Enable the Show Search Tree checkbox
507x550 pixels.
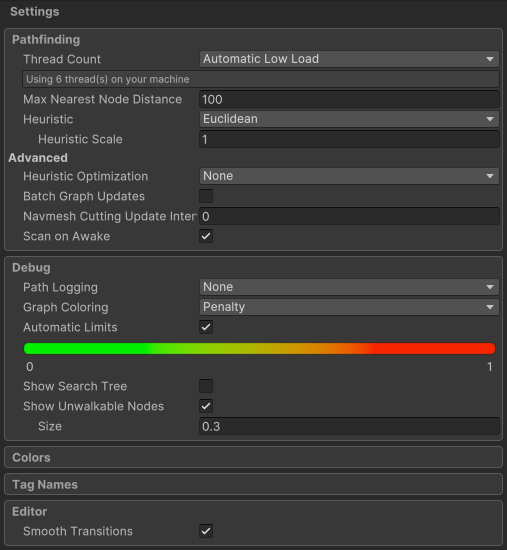206,386
